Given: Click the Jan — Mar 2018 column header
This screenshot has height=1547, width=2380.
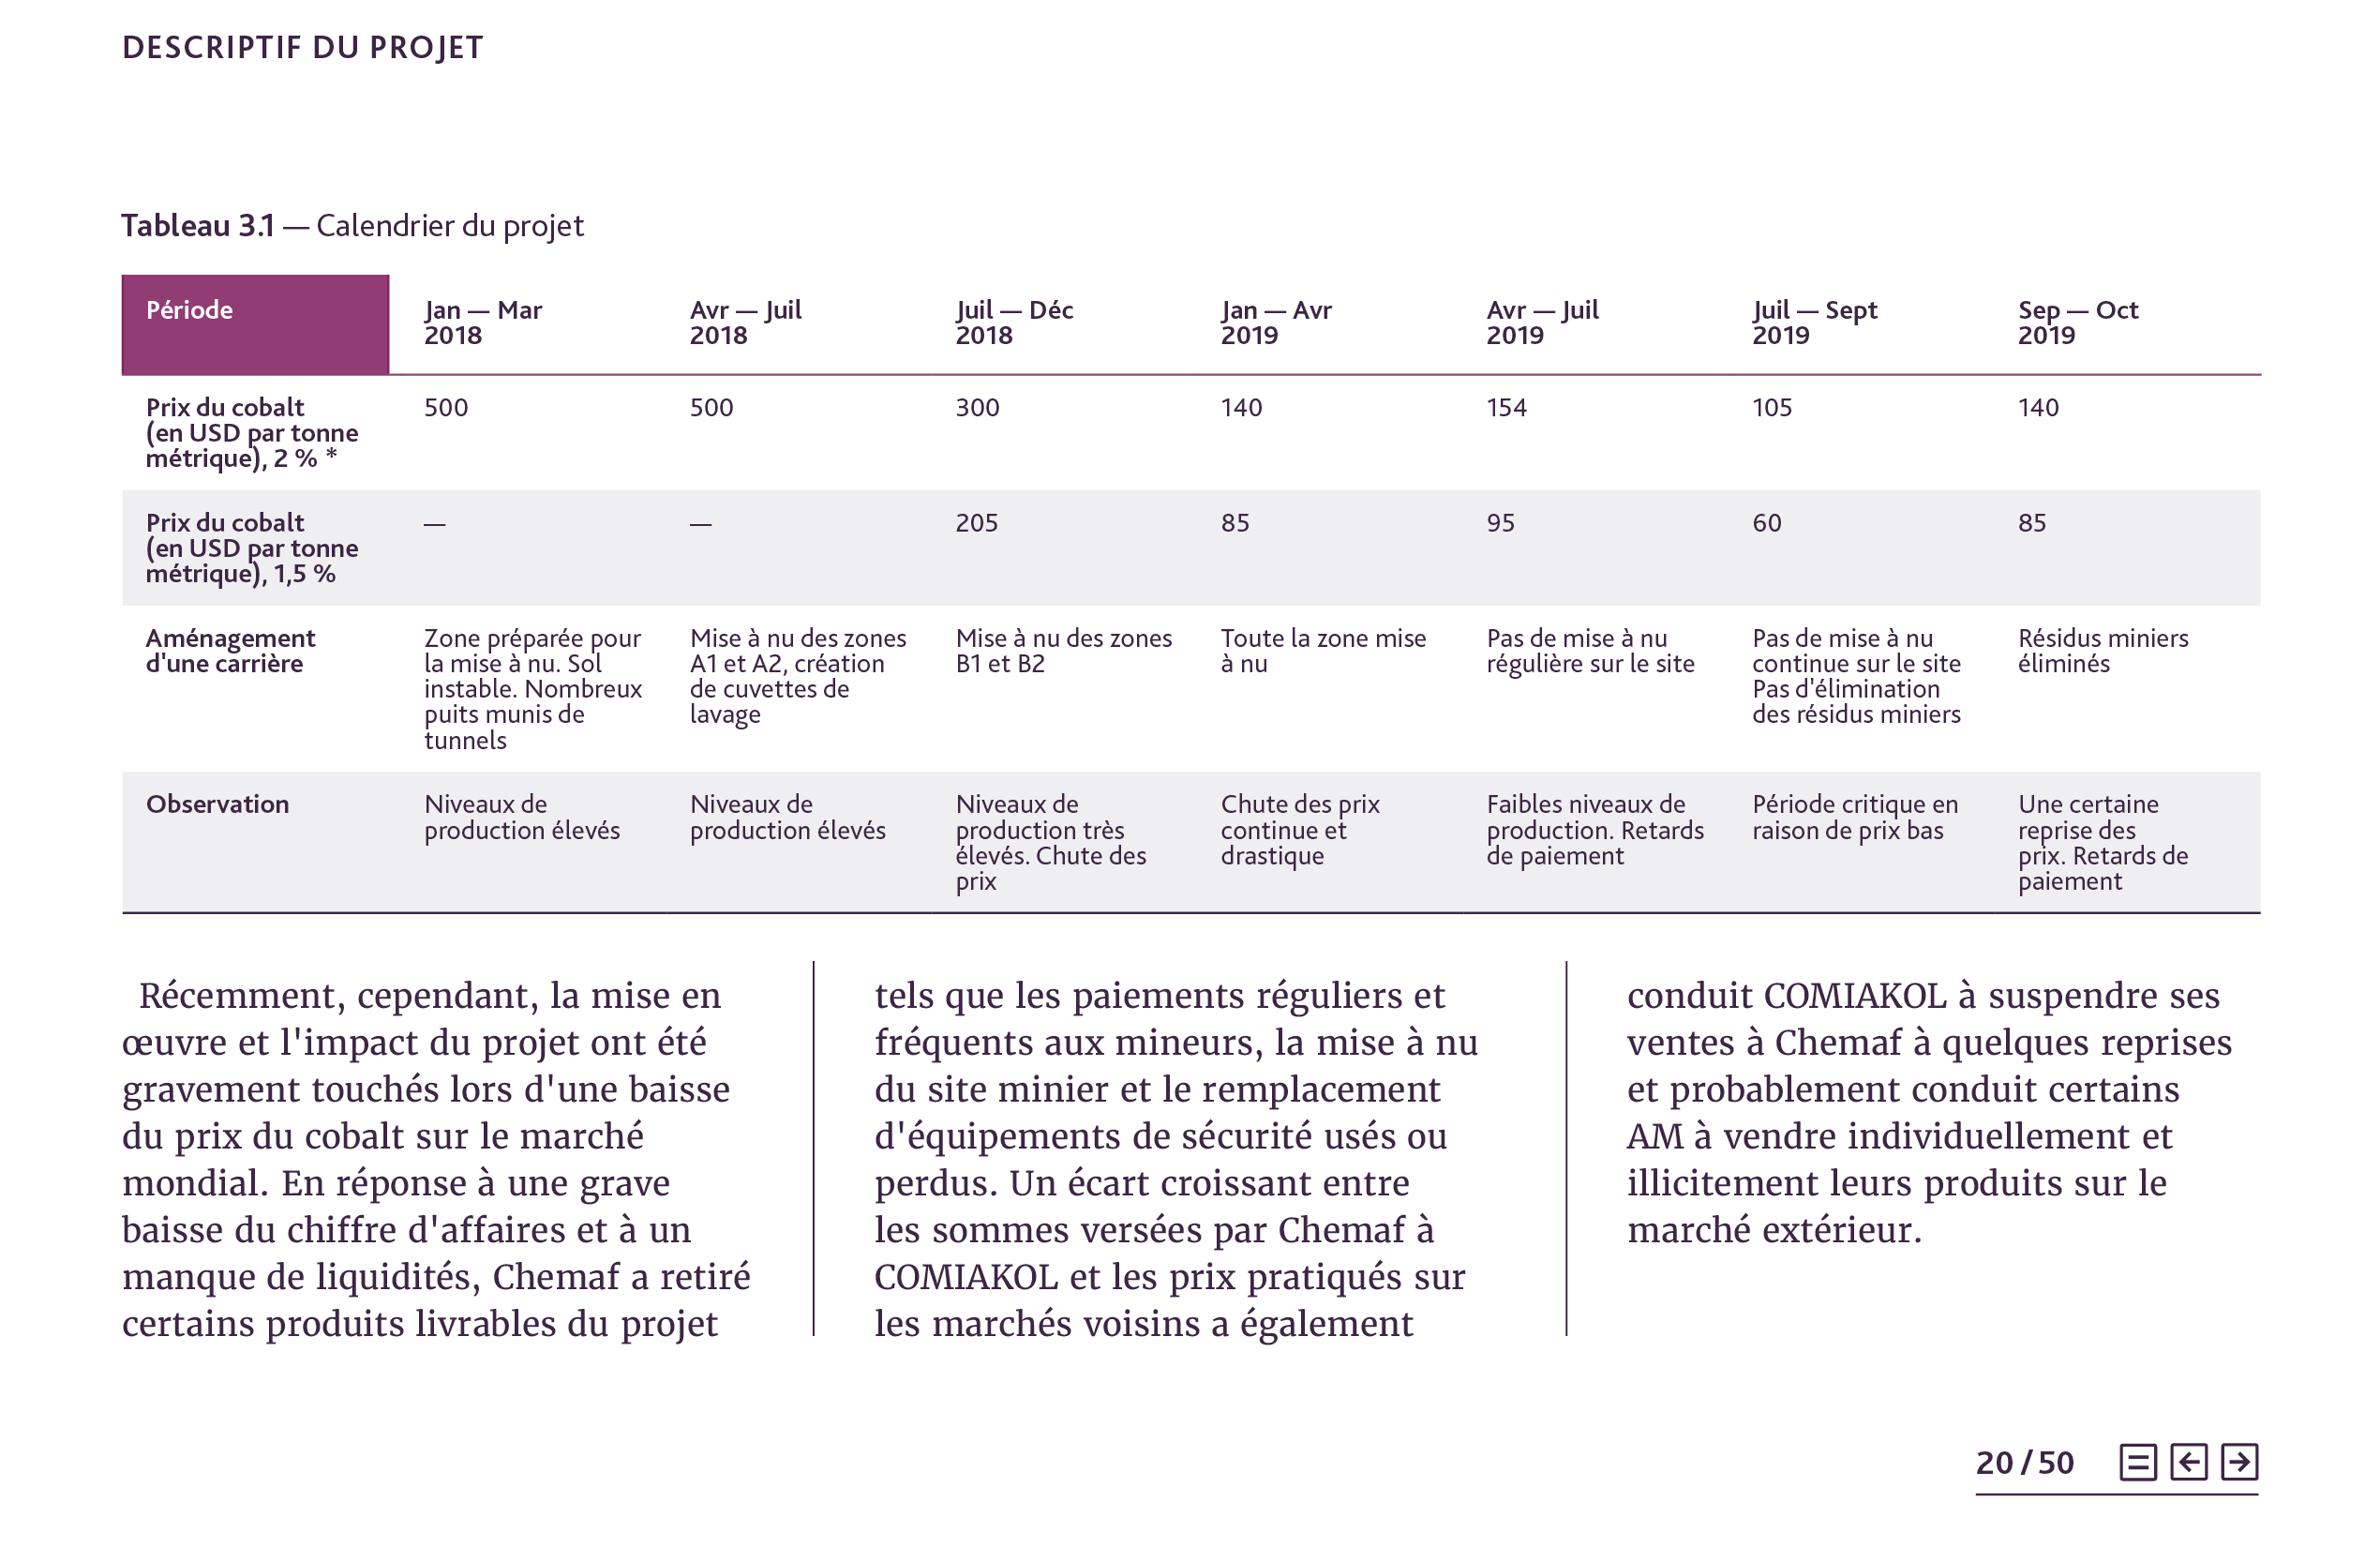Looking at the screenshot, I should 482,322.
